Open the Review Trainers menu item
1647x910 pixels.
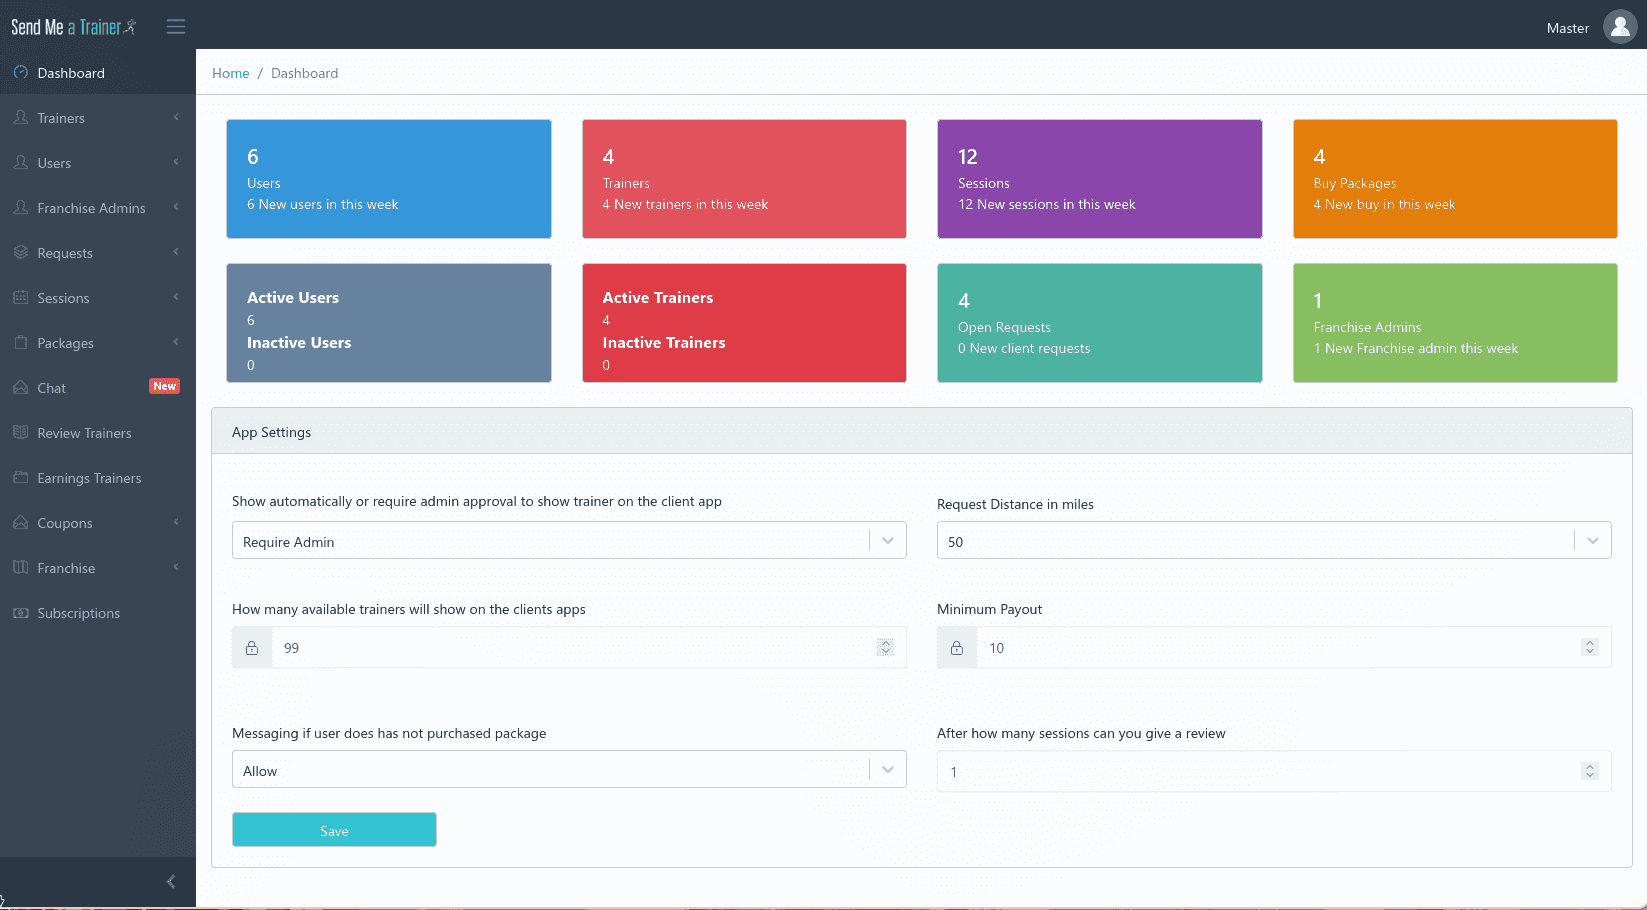(98, 432)
